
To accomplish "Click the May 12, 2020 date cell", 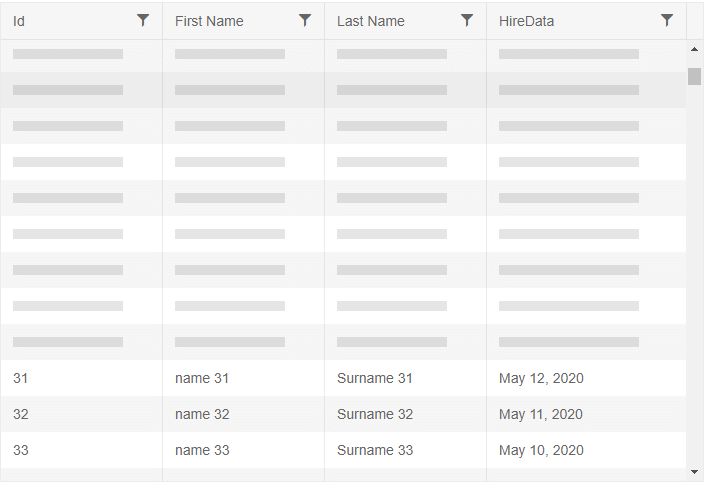I will pos(541,378).
